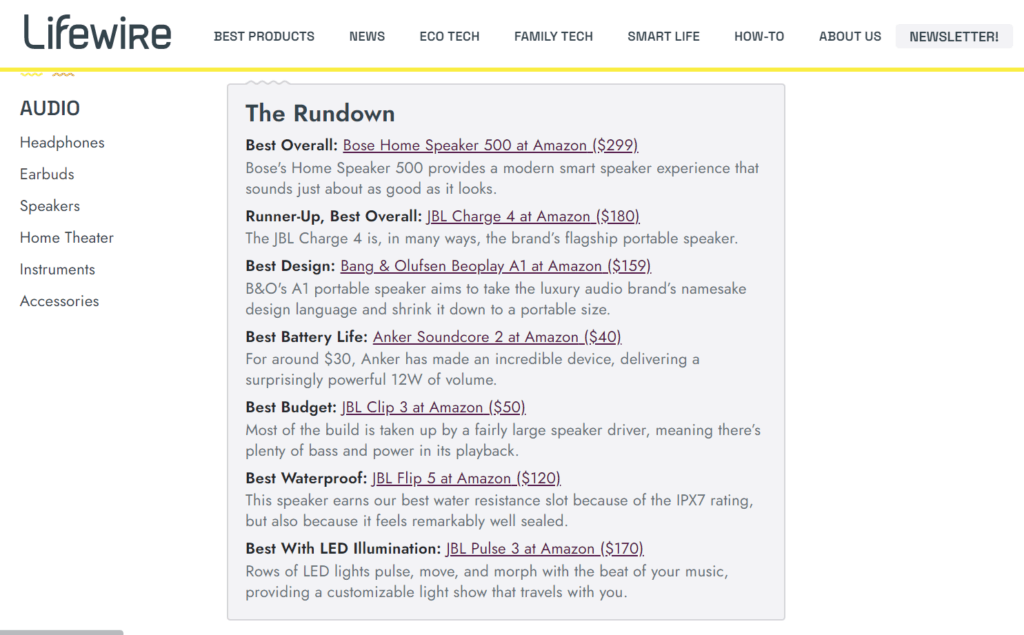The image size is (1024, 635).
Task: Click The Rundown heading
Action: coord(320,114)
